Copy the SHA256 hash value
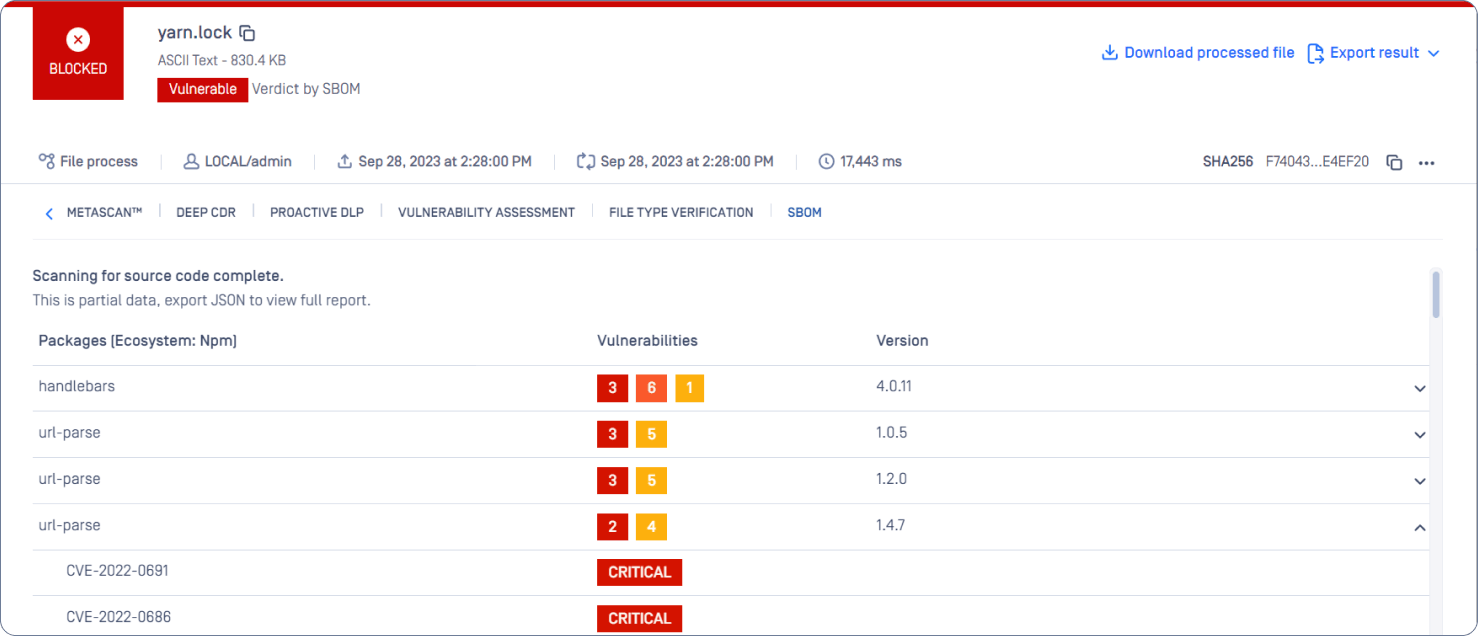The image size is (1478, 637). pyautogui.click(x=1394, y=162)
